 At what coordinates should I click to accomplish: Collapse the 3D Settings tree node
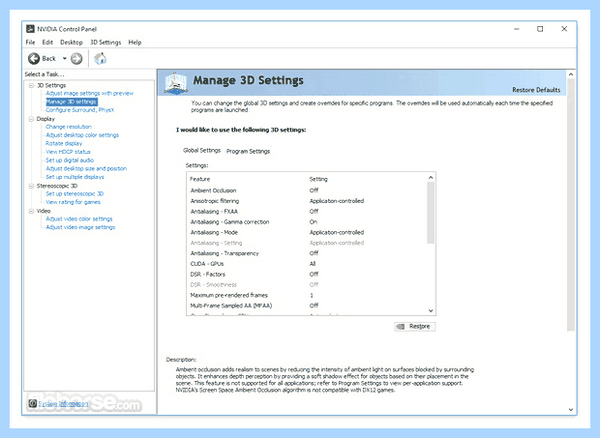(x=31, y=85)
